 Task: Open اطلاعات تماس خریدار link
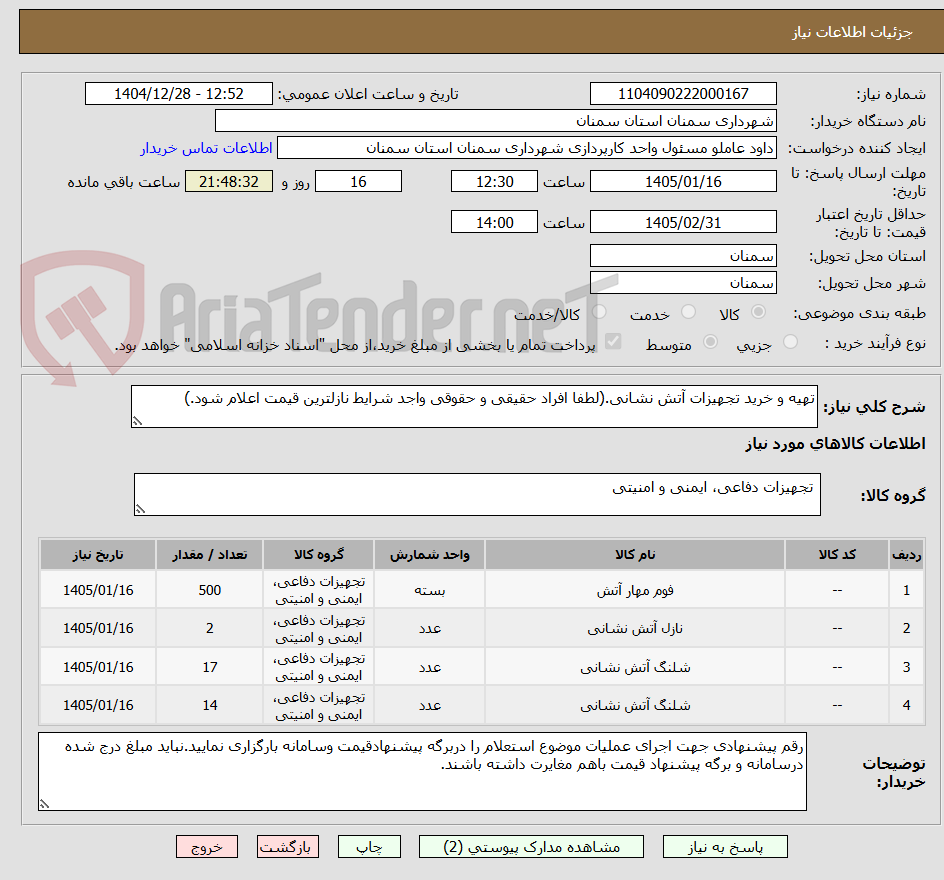point(206,148)
